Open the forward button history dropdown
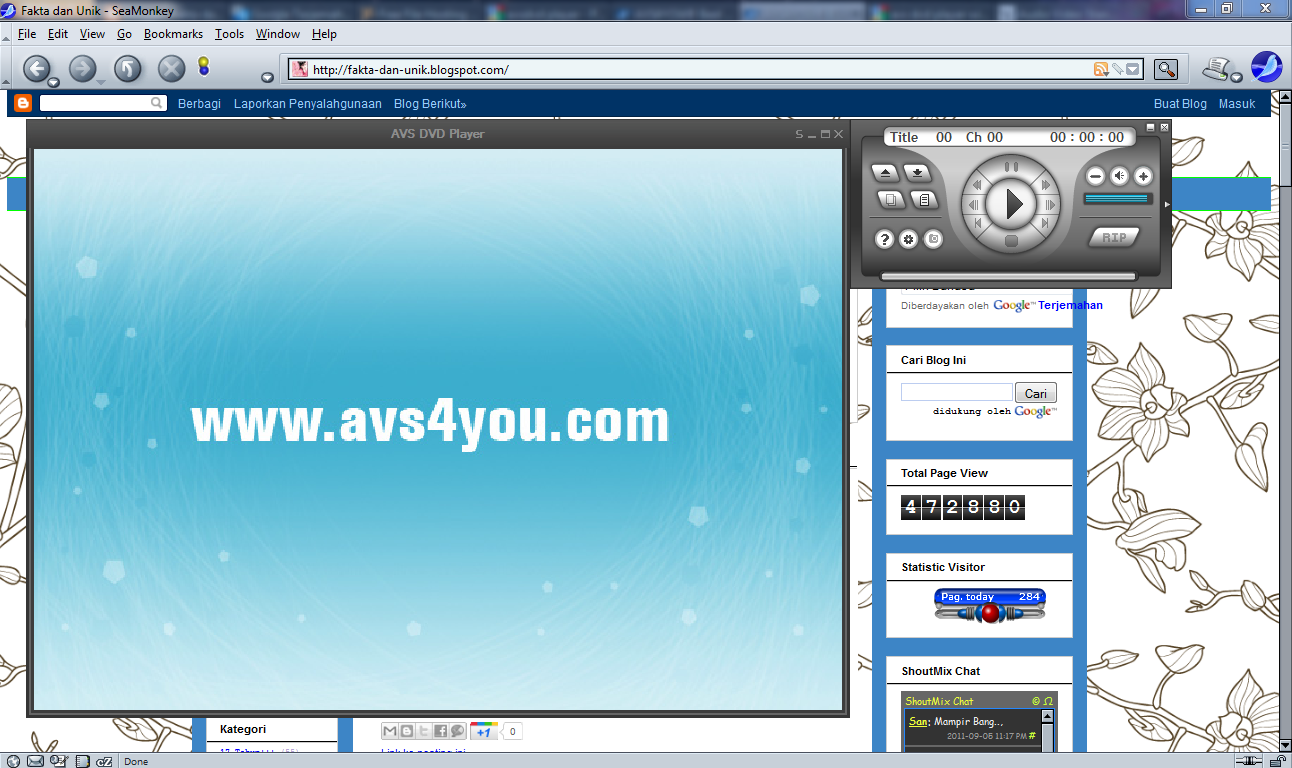Image resolution: width=1292 pixels, height=768 pixels. 101,80
